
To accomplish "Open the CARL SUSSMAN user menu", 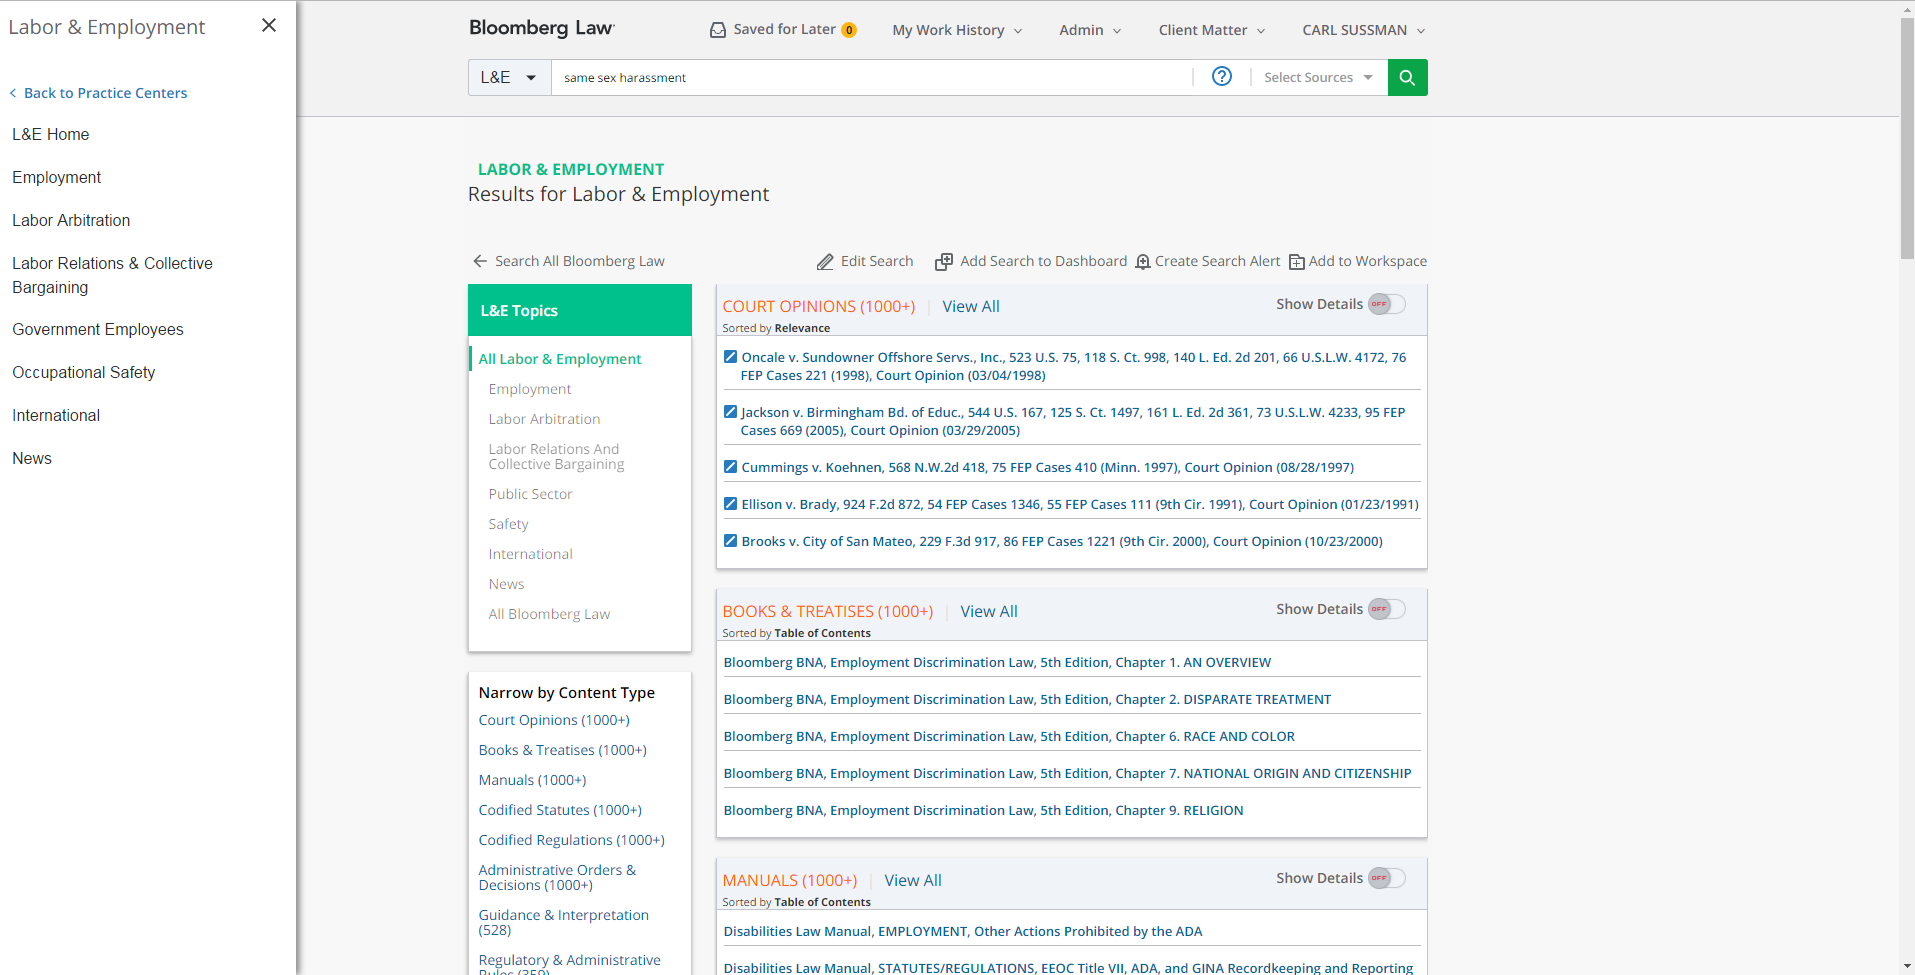I will pos(1364,30).
